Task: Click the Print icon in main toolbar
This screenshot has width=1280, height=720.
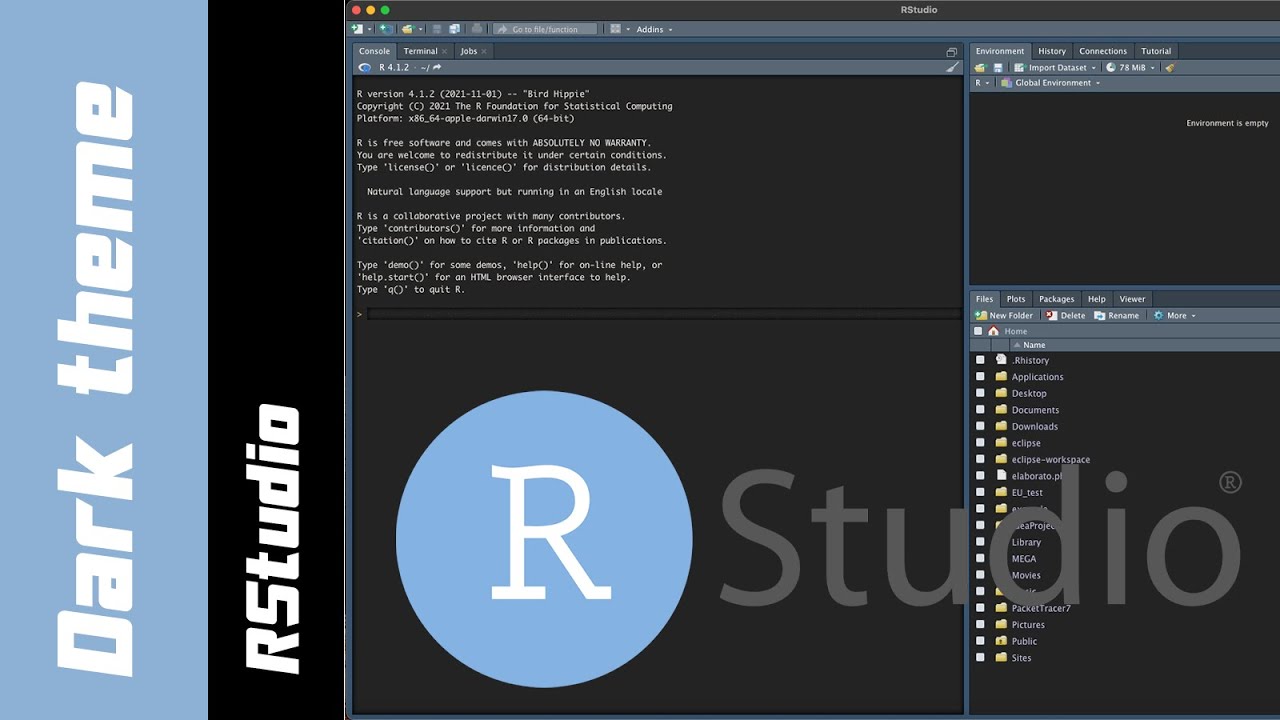Action: [476, 29]
